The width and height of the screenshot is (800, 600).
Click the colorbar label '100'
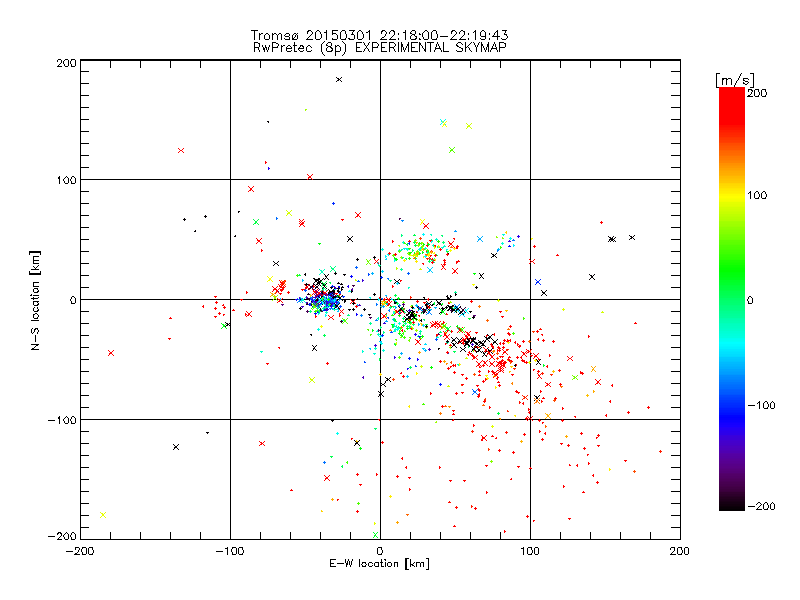(x=757, y=195)
